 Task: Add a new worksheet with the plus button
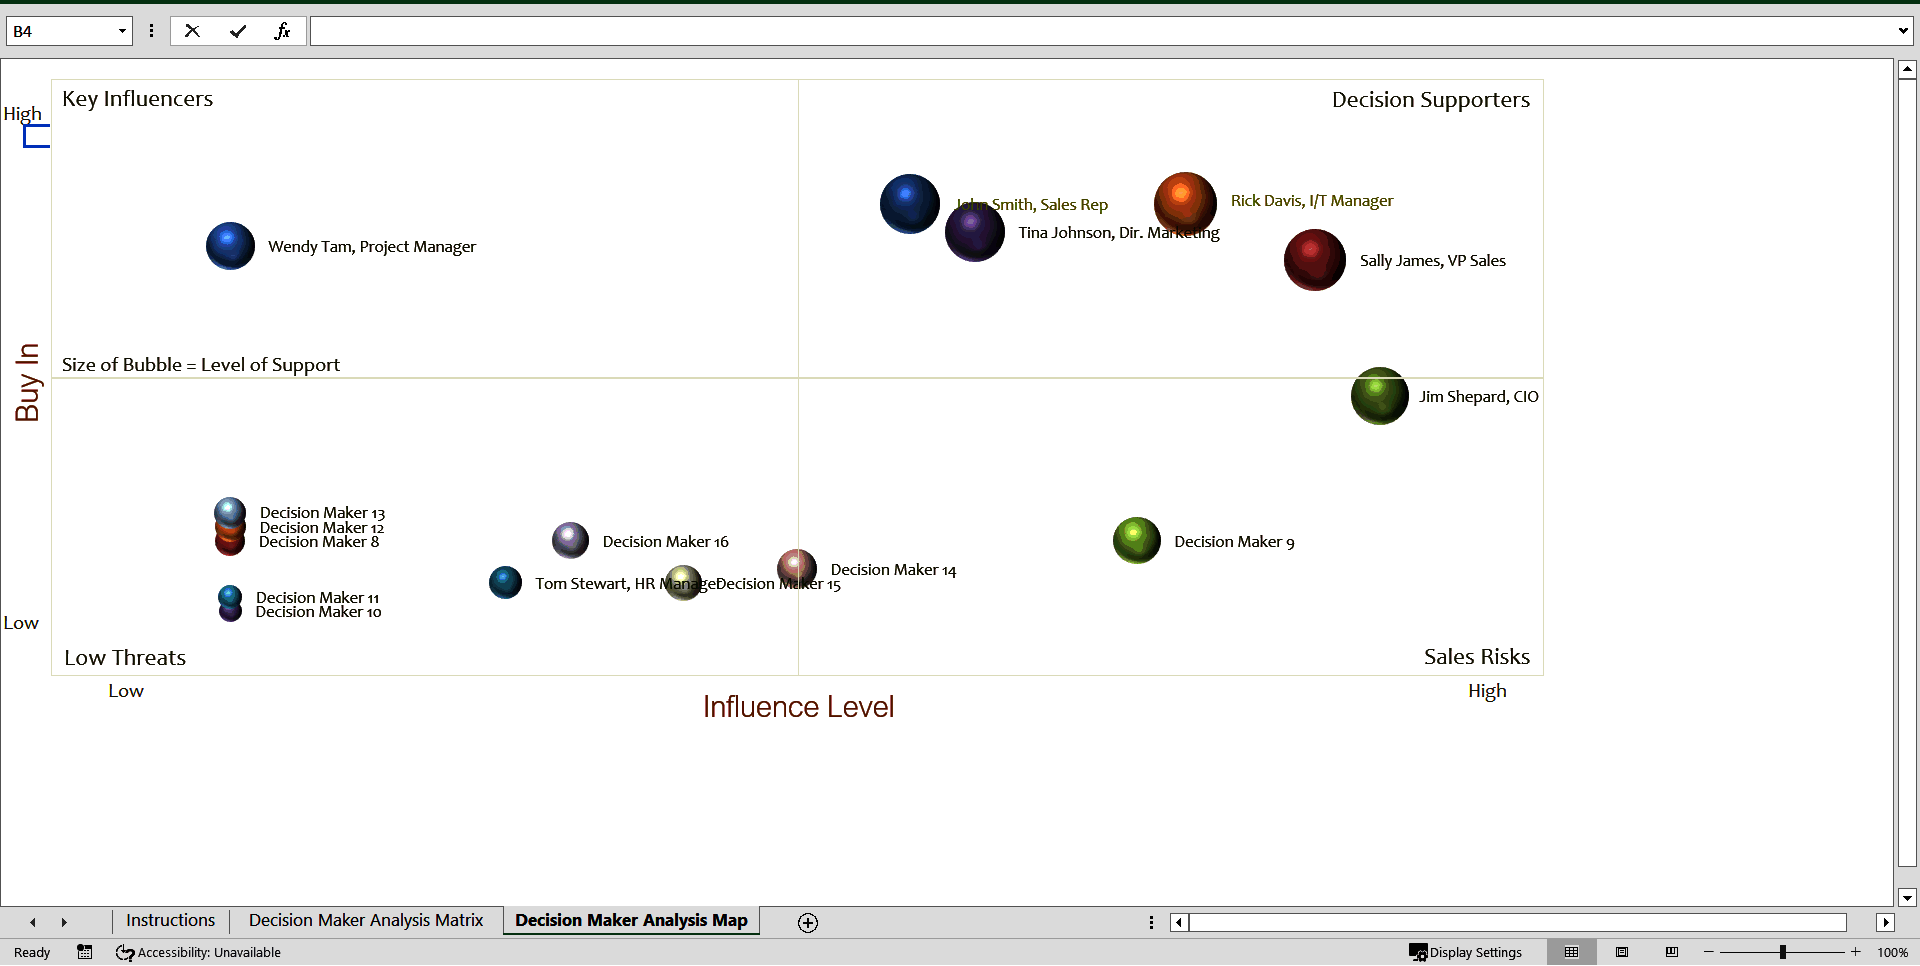806,922
